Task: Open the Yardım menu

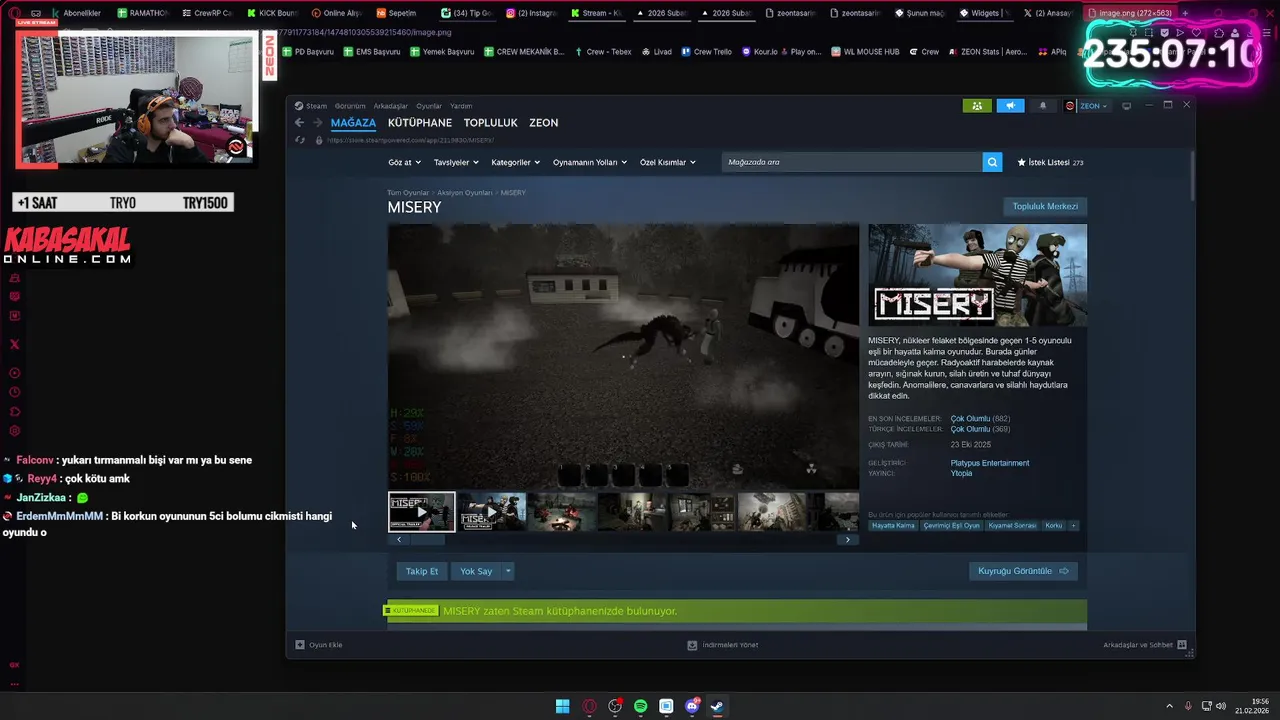Action: tap(461, 106)
